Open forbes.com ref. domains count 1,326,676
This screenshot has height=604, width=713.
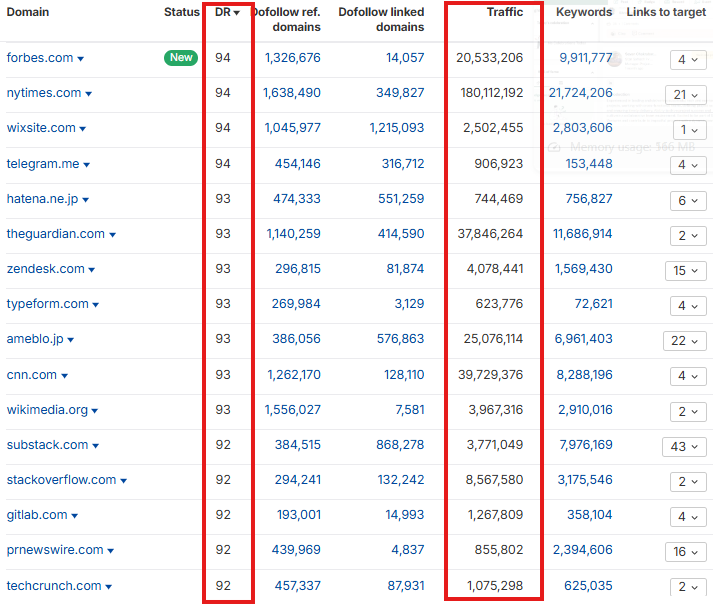(292, 58)
